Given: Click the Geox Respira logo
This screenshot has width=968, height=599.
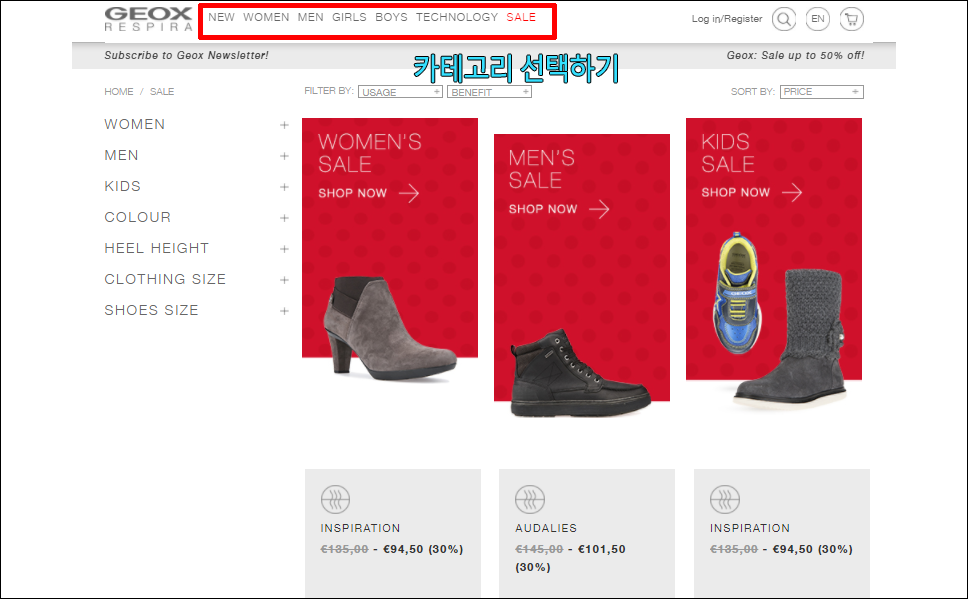Looking at the screenshot, I should point(148,19).
